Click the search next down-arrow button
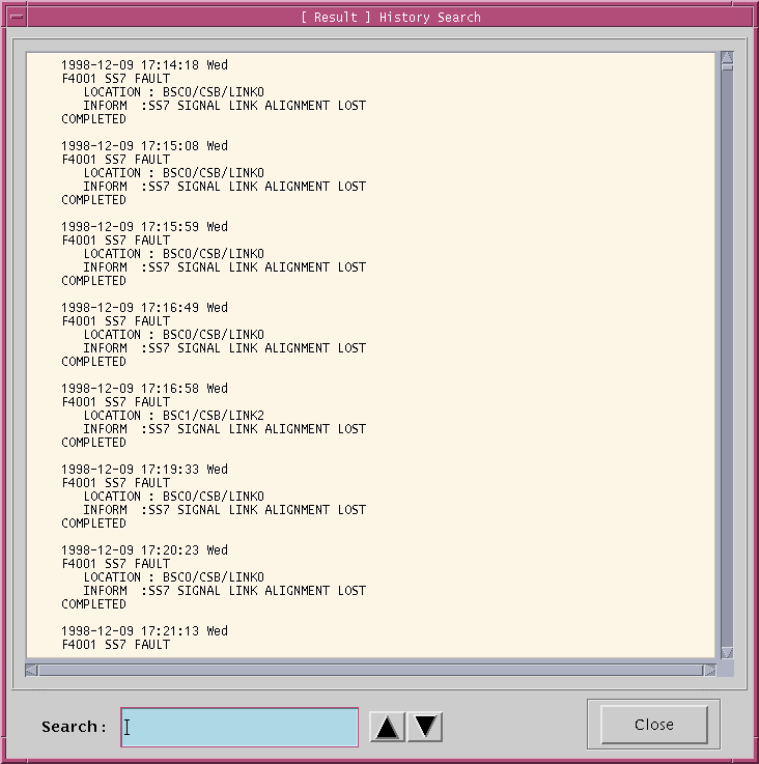 [x=425, y=726]
